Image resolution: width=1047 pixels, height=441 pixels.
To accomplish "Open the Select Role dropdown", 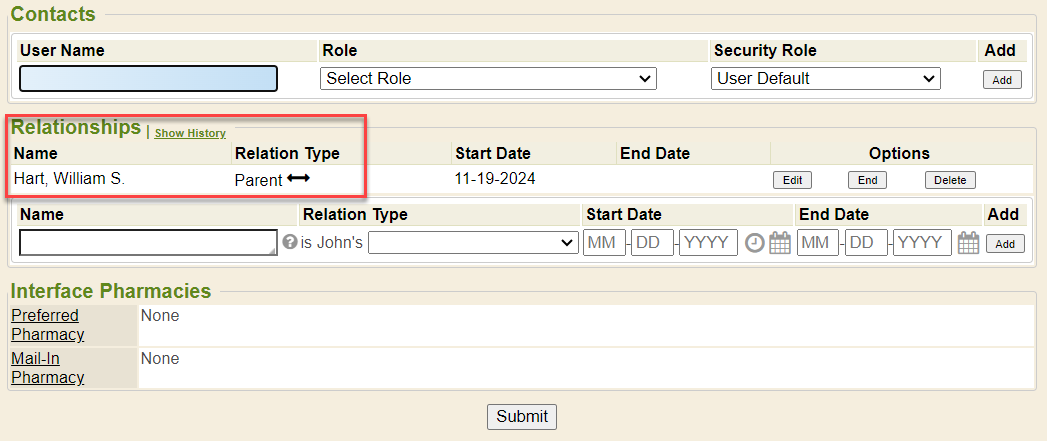I will tap(488, 79).
